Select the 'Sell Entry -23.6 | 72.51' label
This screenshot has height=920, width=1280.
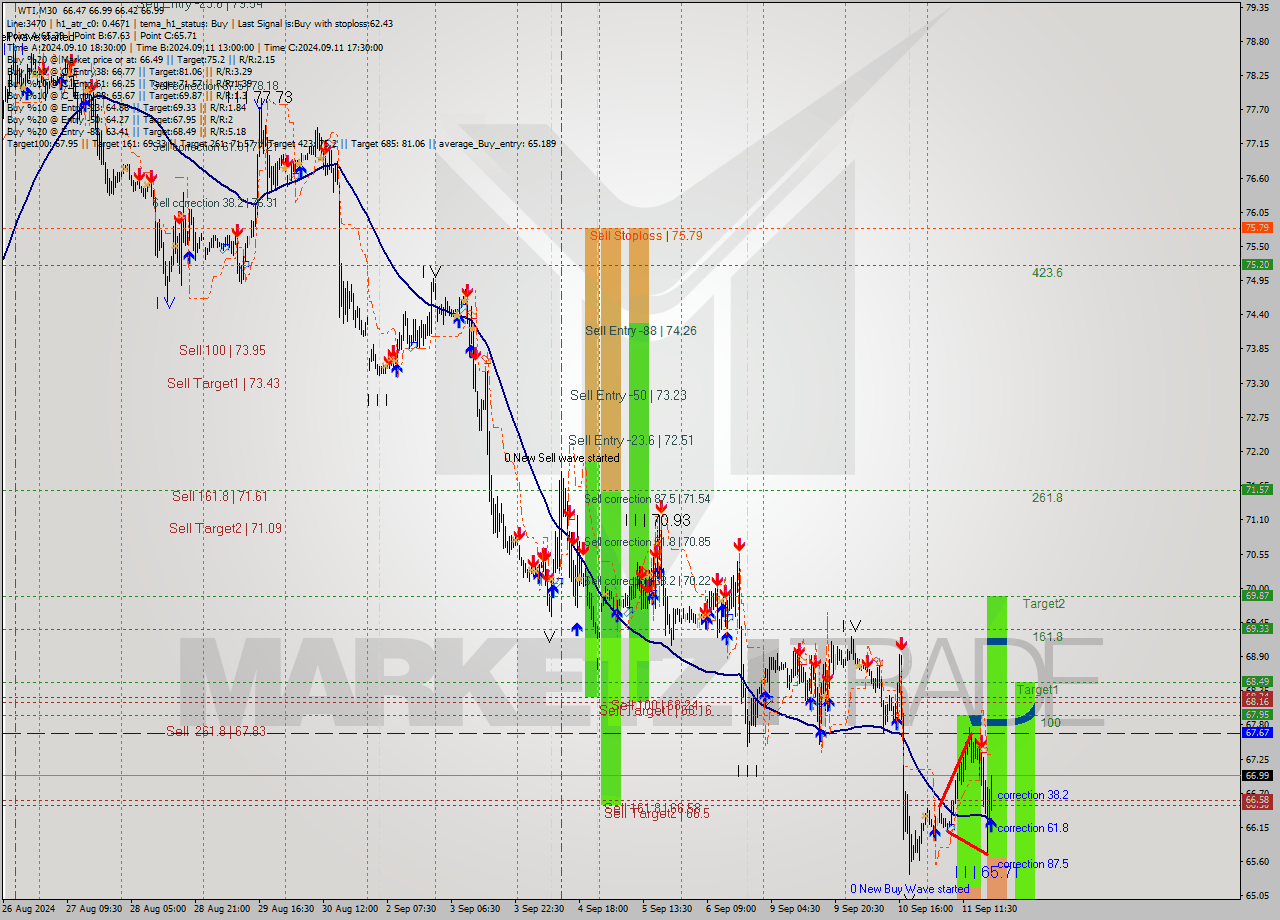pos(631,440)
